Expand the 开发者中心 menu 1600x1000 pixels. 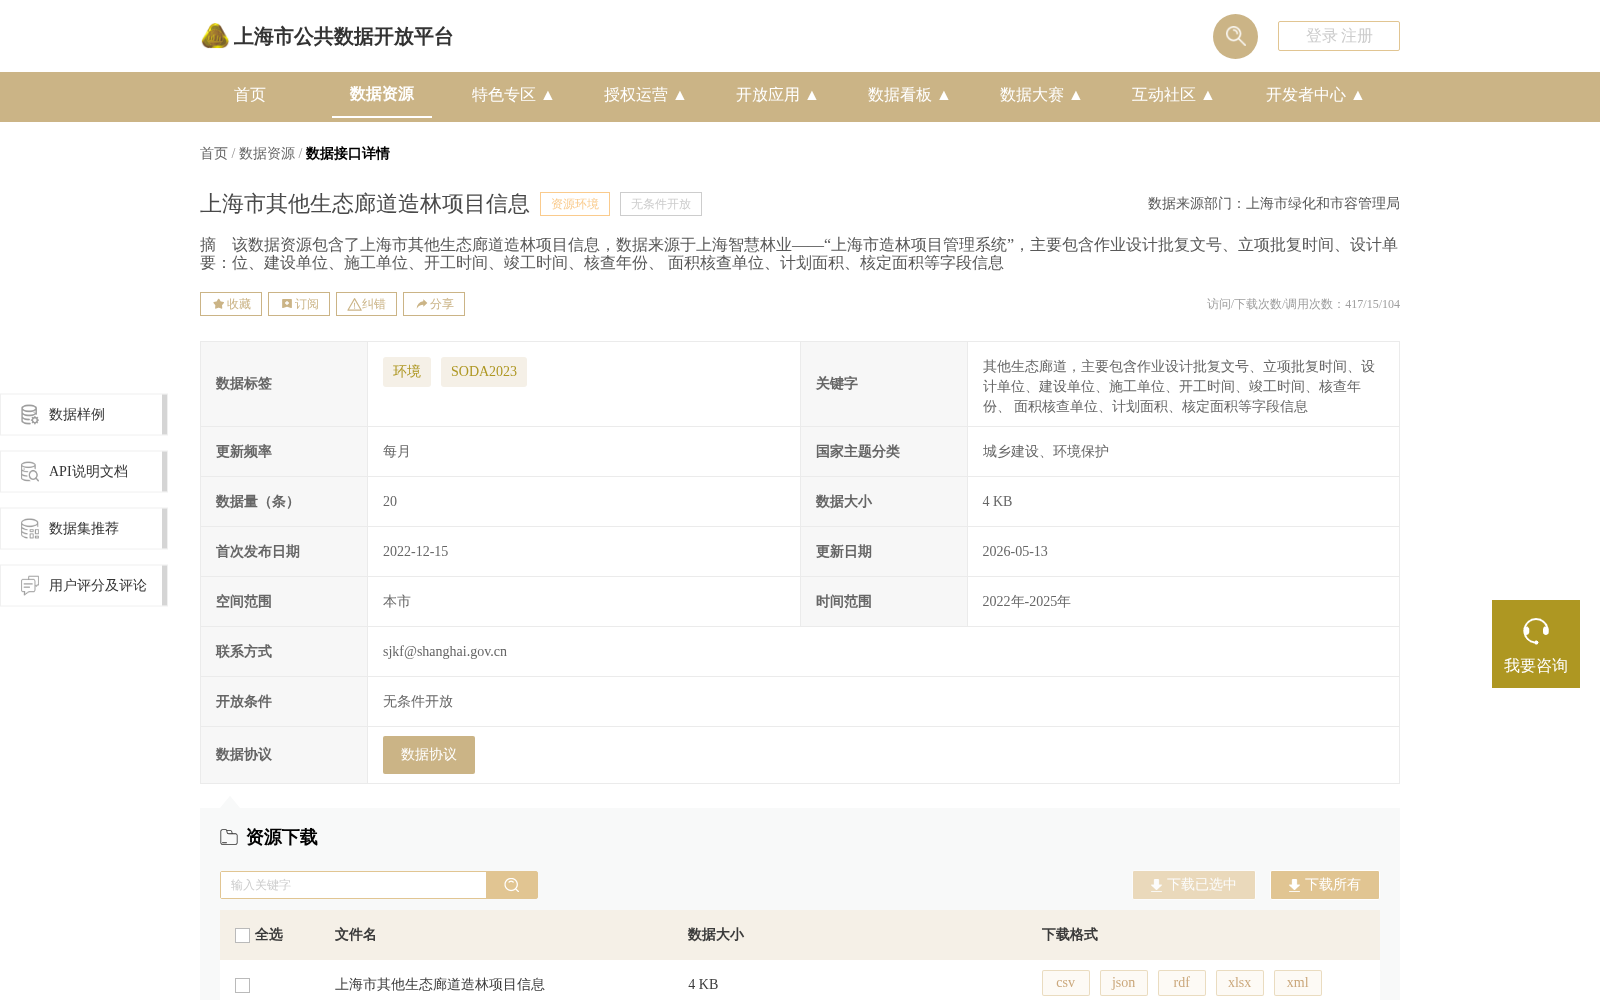pyautogui.click(x=1314, y=95)
